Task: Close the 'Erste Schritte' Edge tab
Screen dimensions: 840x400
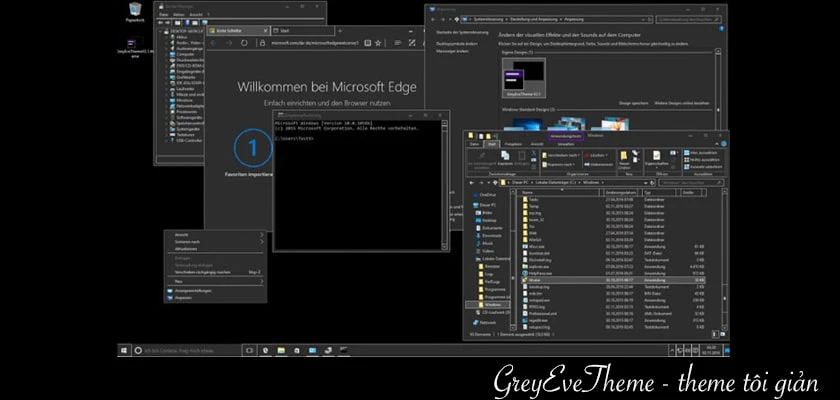Action: pos(265,31)
